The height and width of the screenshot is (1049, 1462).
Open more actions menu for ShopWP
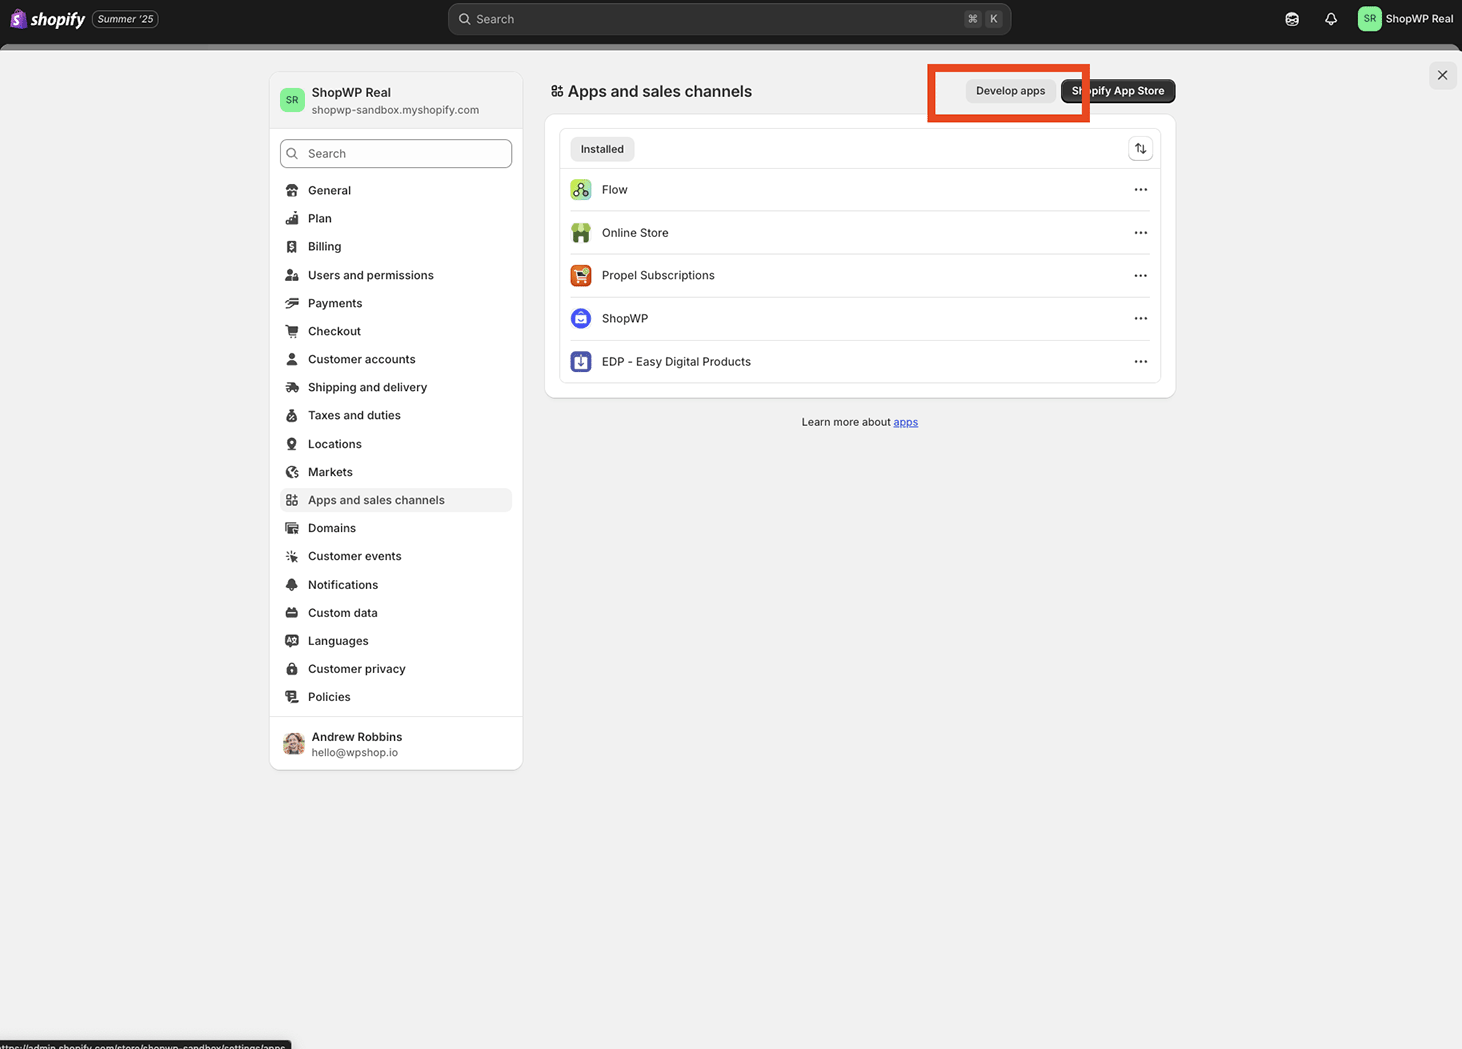[1140, 318]
